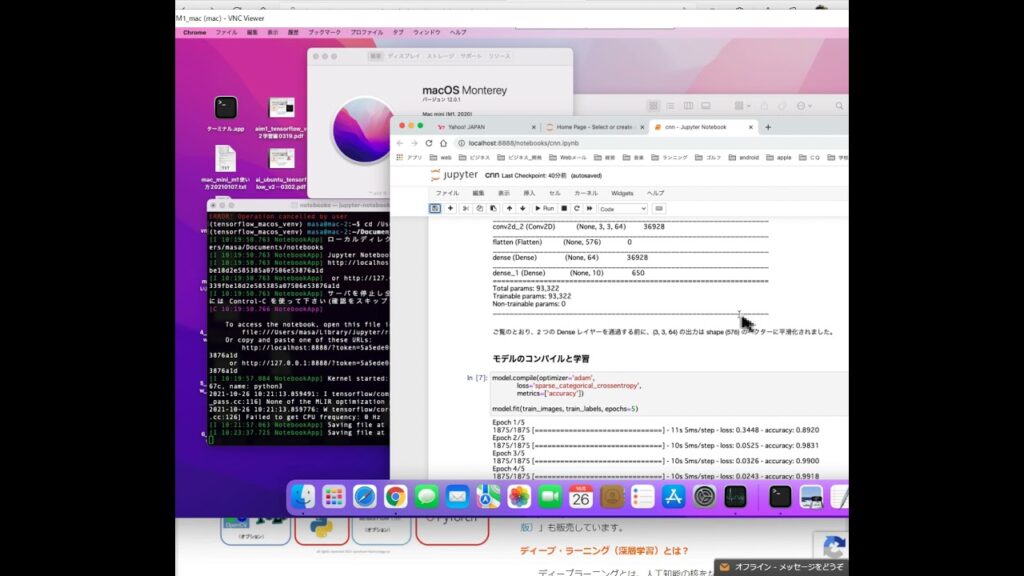Open the command palette keyboard icon
This screenshot has height=576, width=1024.
659,208
